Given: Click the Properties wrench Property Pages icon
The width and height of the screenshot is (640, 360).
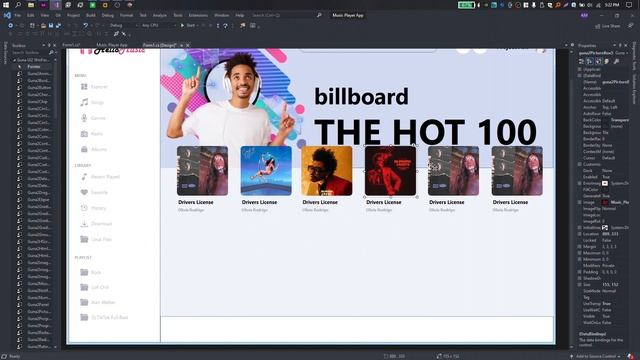Looking at the screenshot, I should pyautogui.click(x=616, y=61).
